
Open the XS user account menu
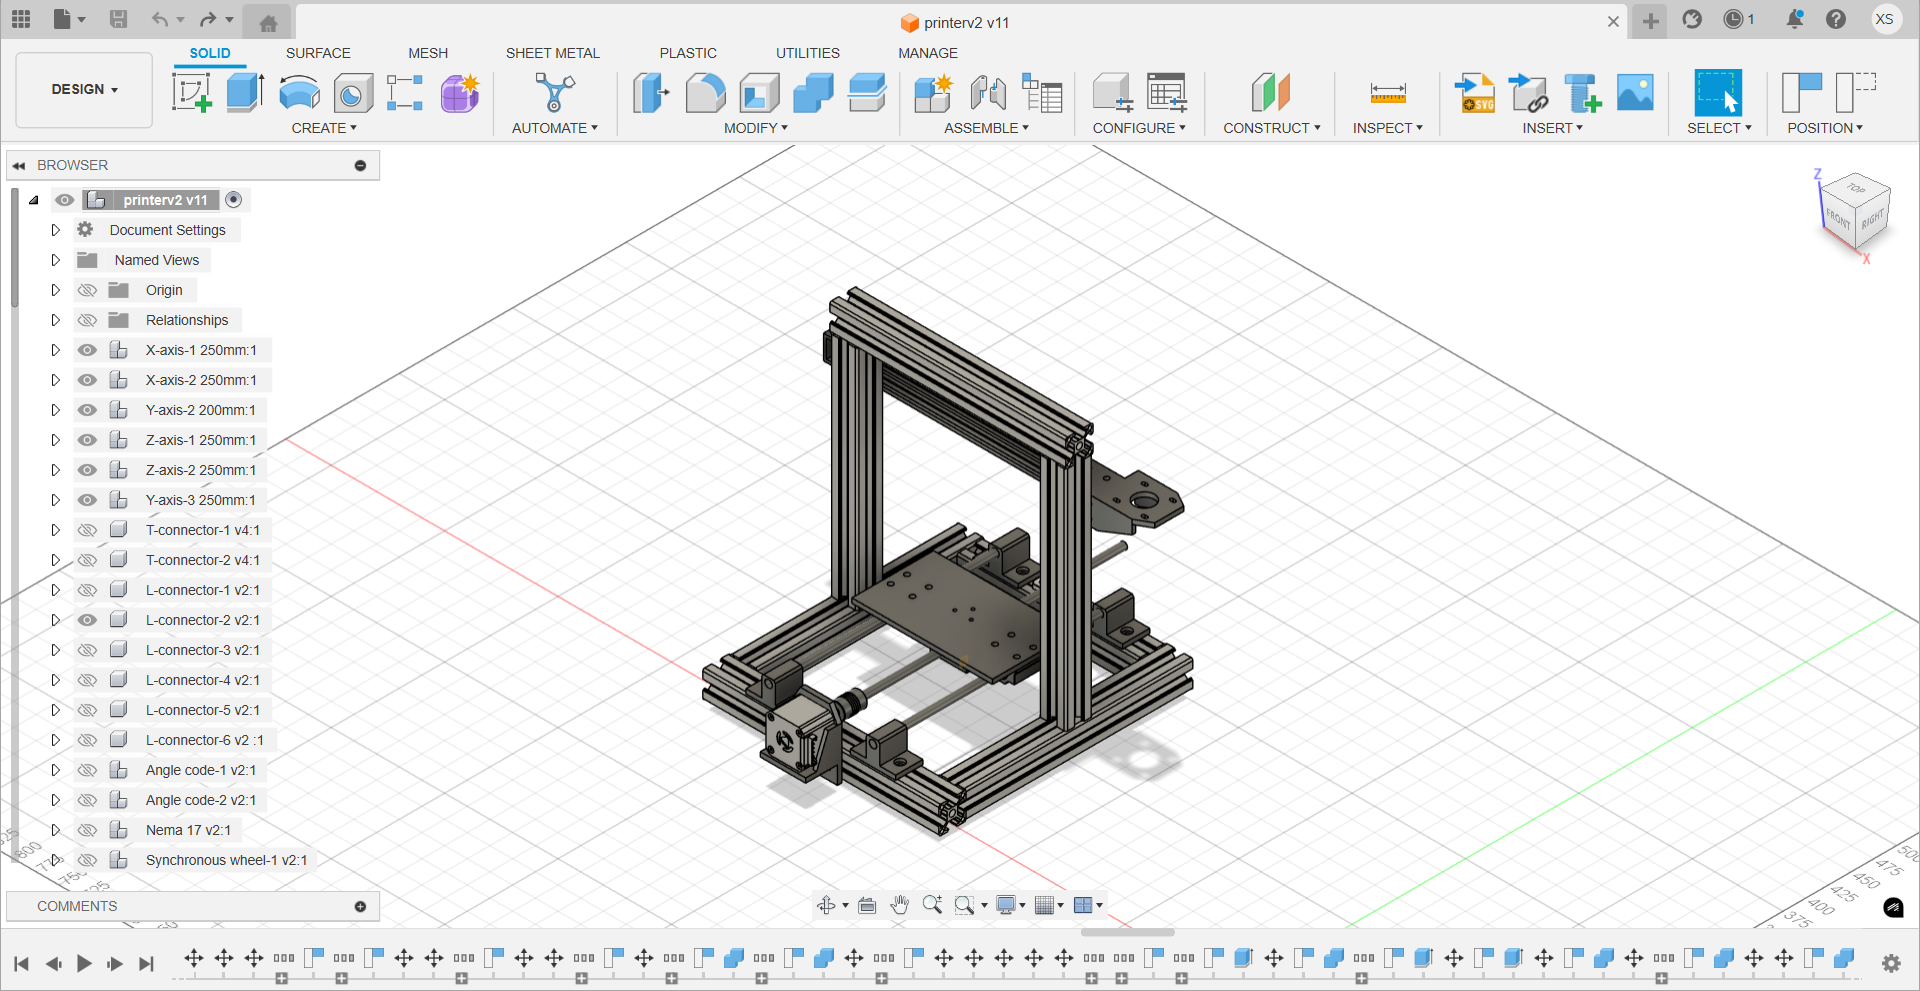pos(1885,19)
